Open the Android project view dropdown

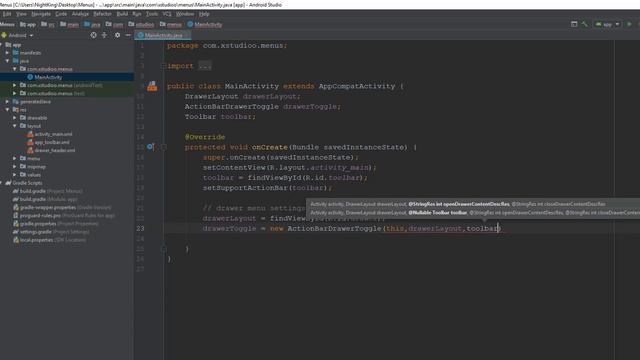18,36
